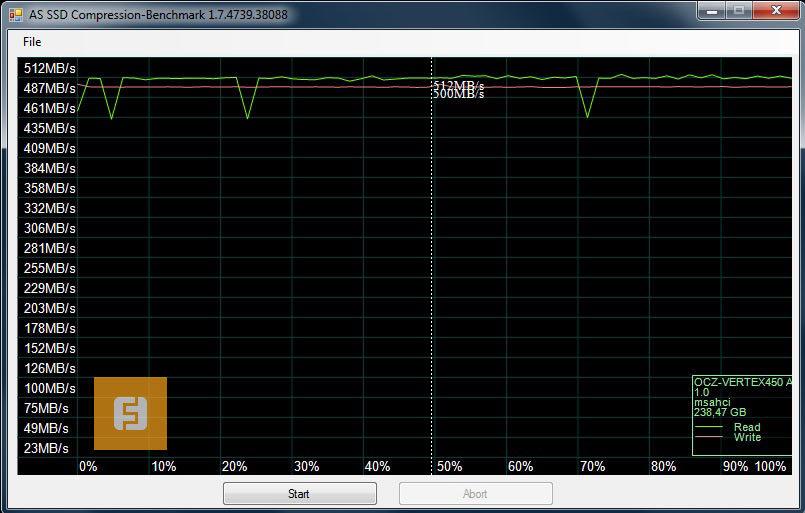
Task: Click the 306MB/s y-axis label
Action: click(50, 229)
